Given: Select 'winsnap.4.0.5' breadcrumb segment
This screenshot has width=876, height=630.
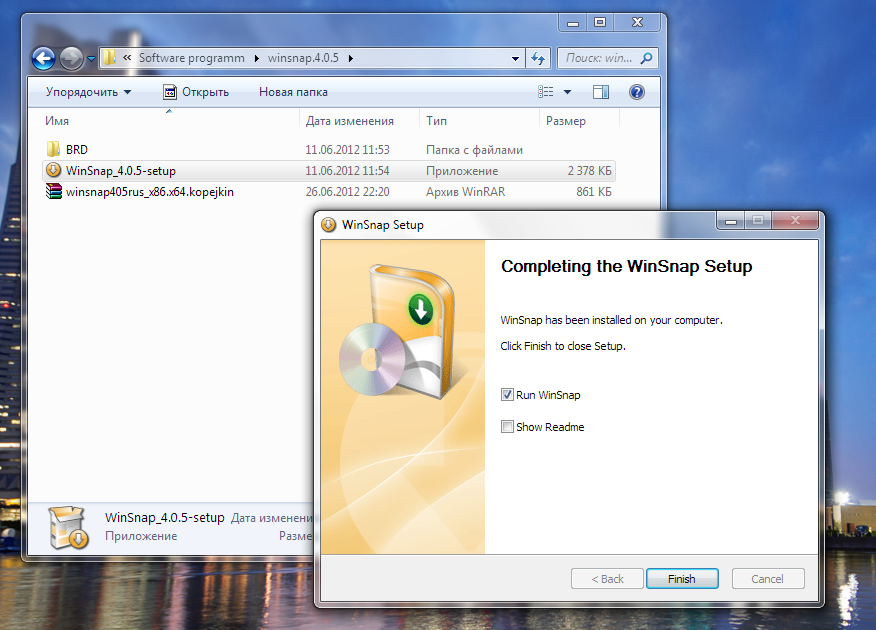Looking at the screenshot, I should [x=303, y=58].
